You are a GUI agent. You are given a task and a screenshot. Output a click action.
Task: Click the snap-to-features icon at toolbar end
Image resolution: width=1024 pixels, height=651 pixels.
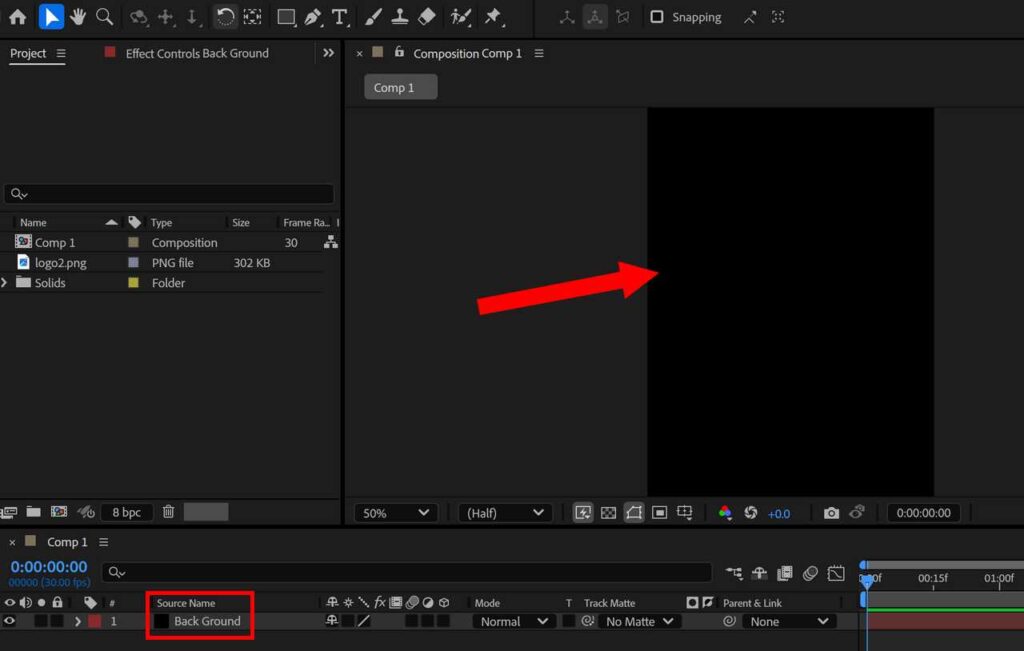[778, 17]
